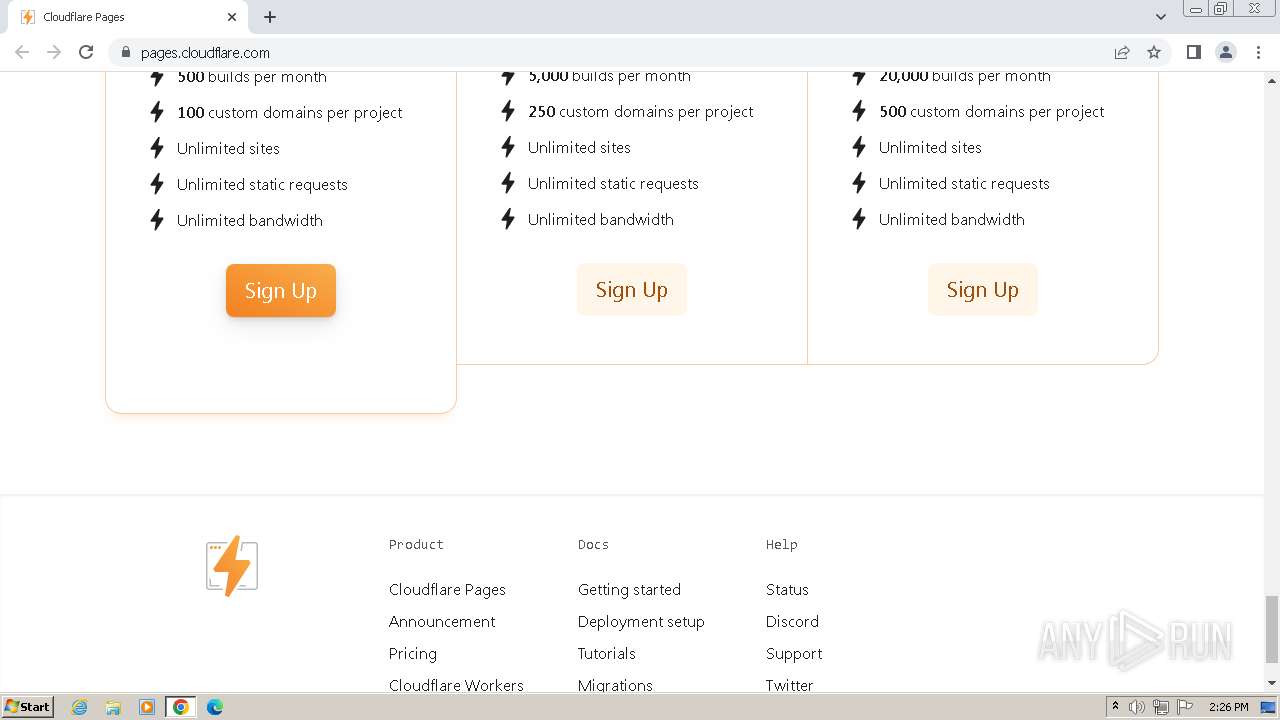Click the text '500 builds per month'
The width and height of the screenshot is (1280, 720).
(x=252, y=77)
